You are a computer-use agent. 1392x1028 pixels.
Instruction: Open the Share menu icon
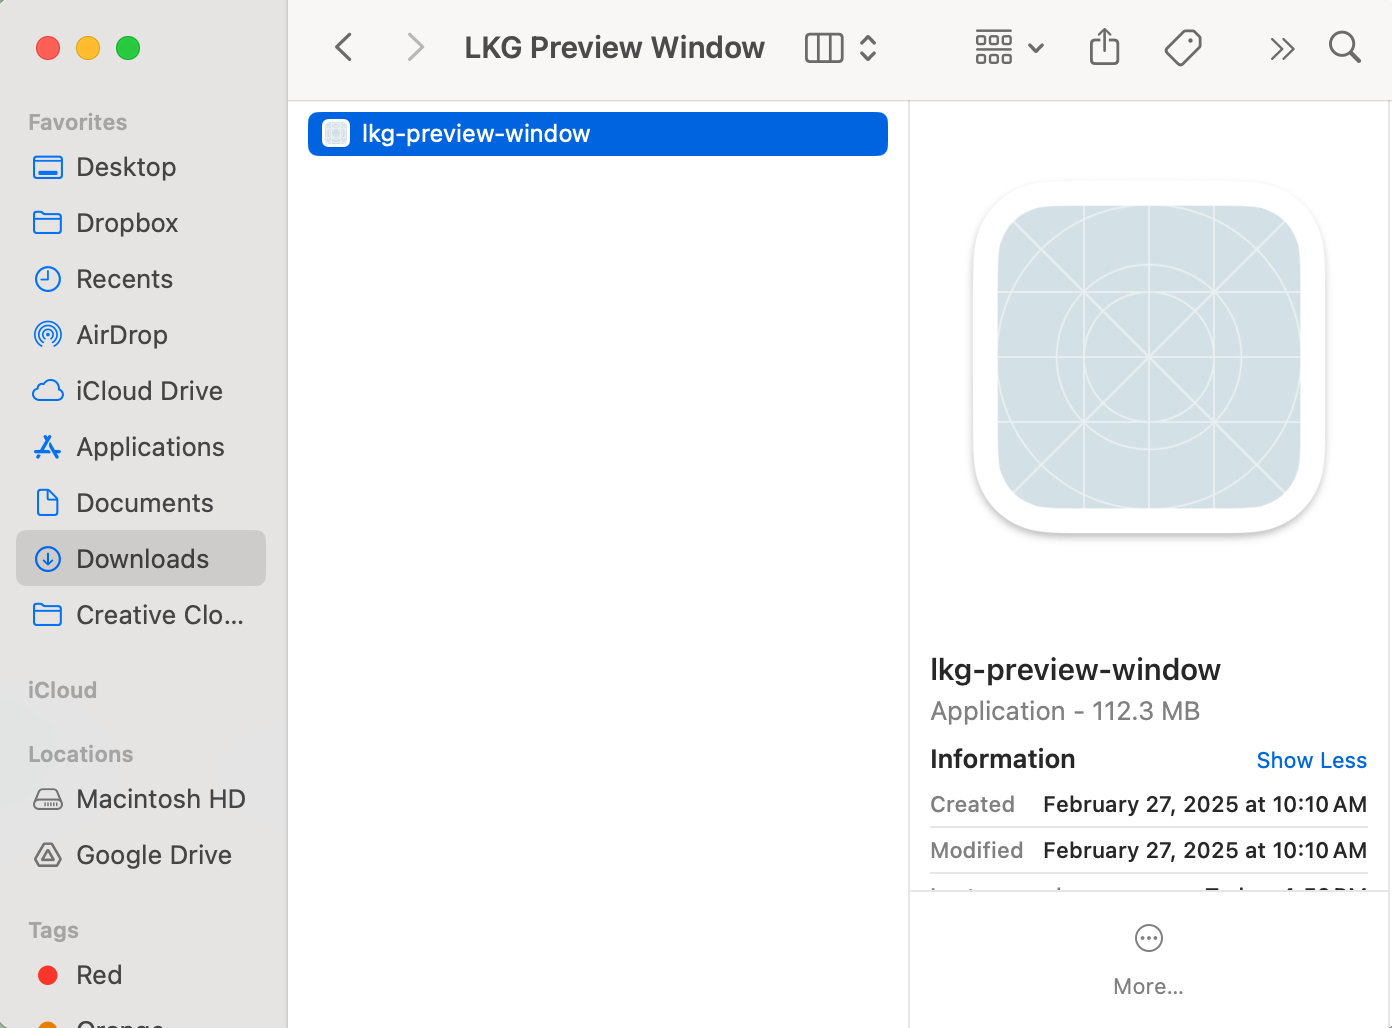1104,47
